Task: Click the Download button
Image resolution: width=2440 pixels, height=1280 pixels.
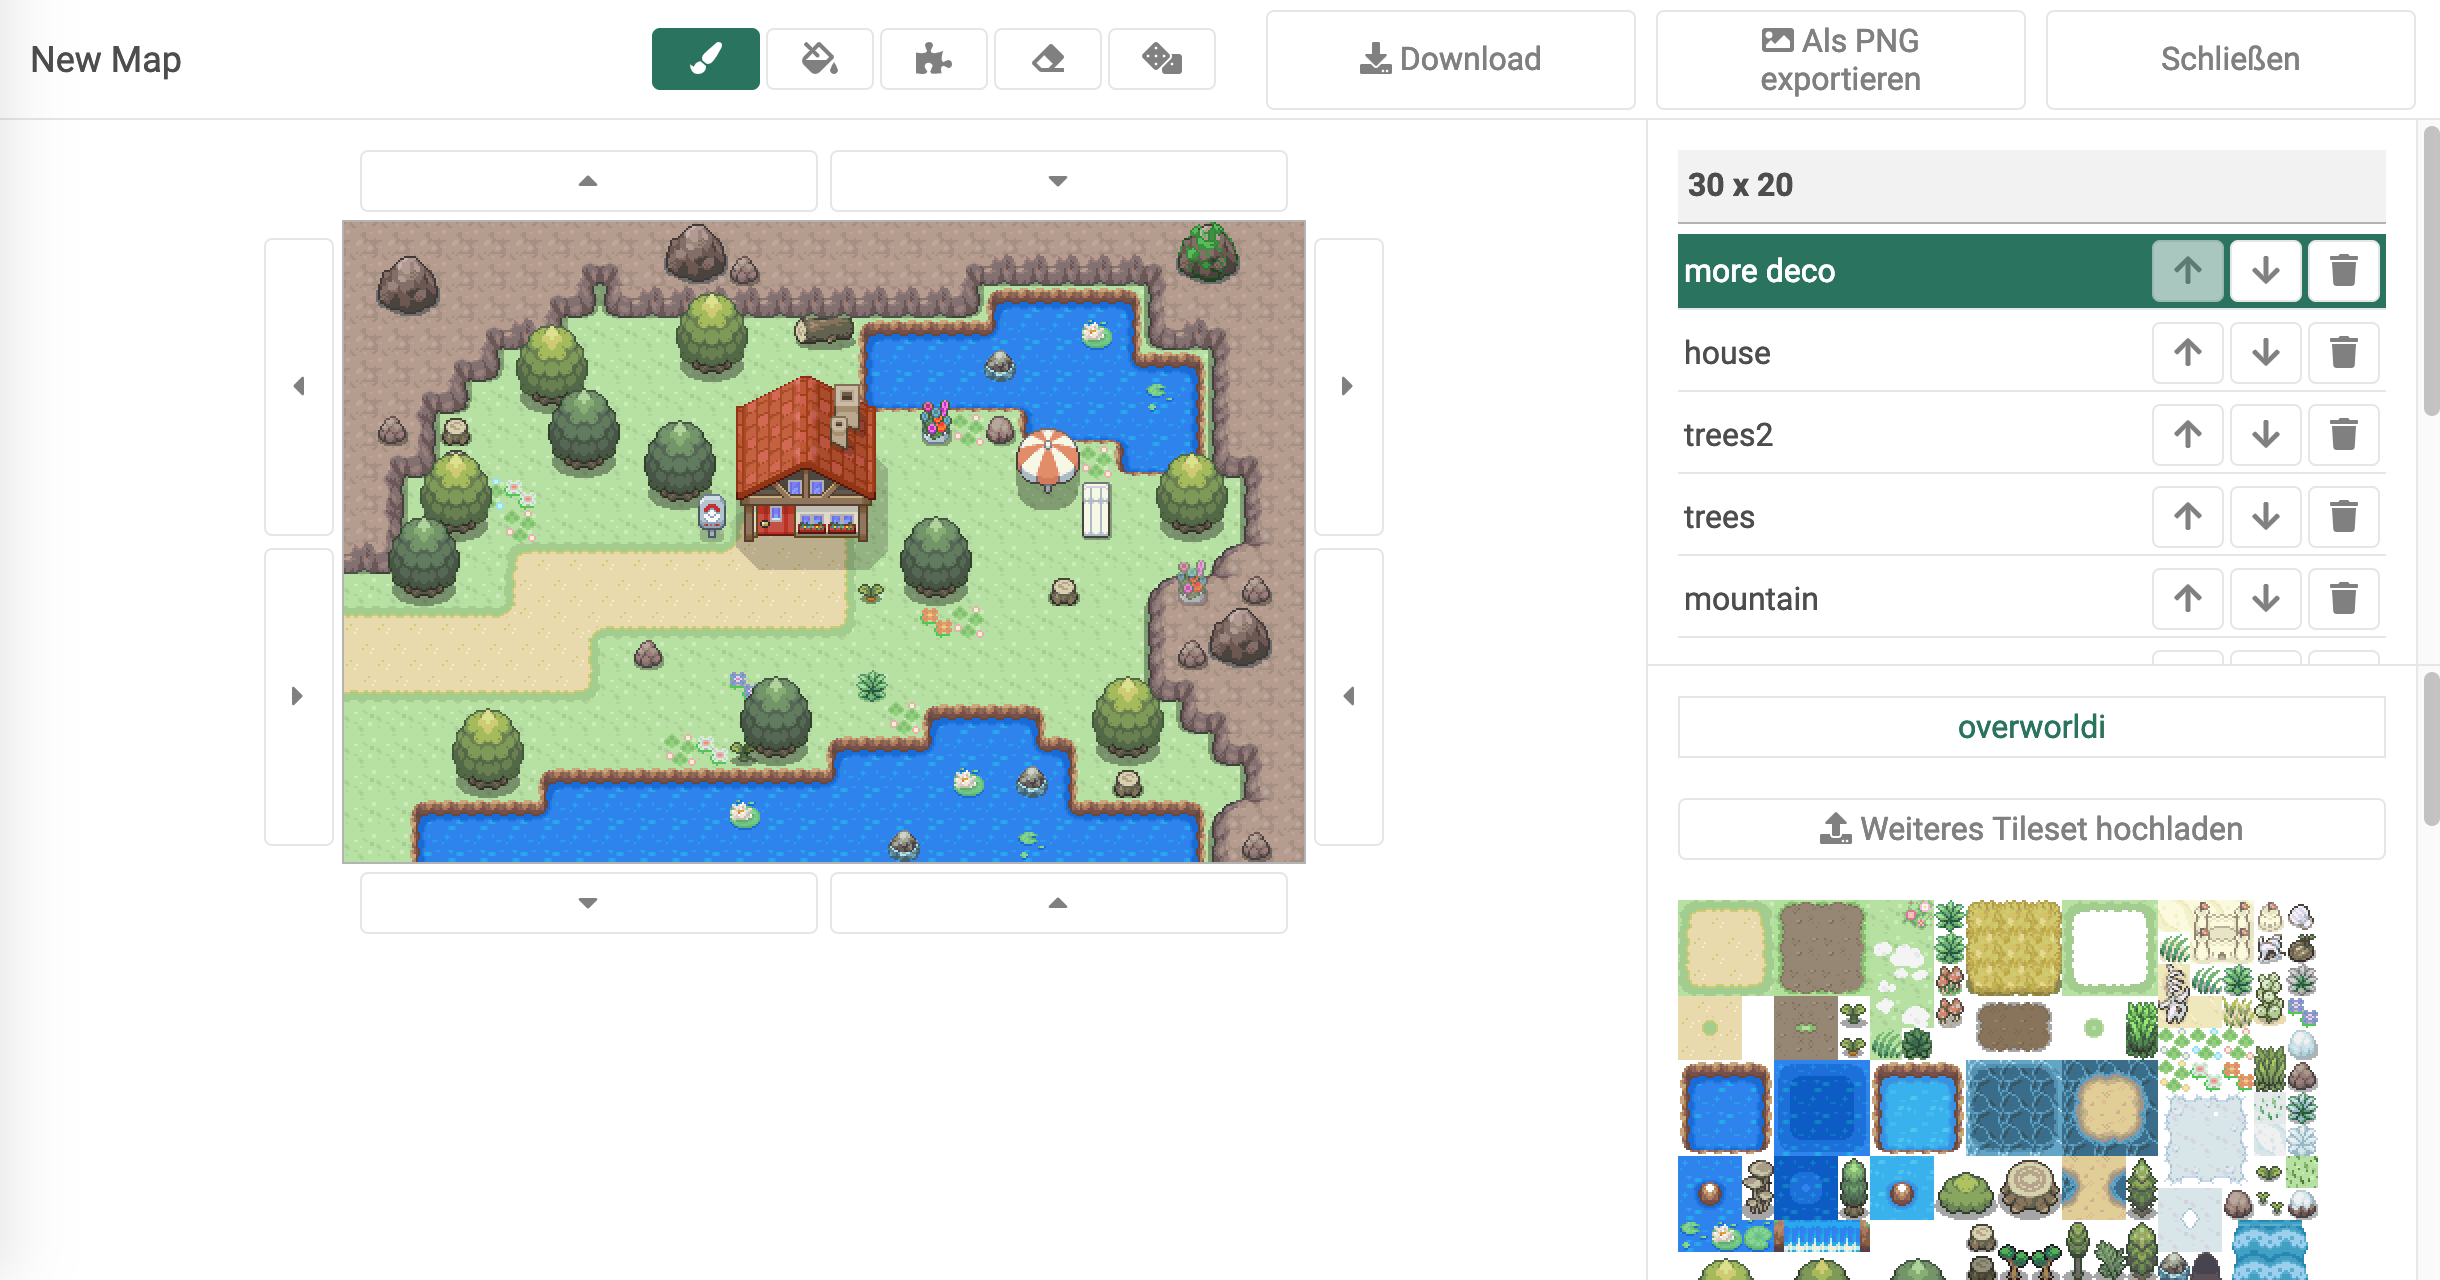Action: [x=1448, y=60]
